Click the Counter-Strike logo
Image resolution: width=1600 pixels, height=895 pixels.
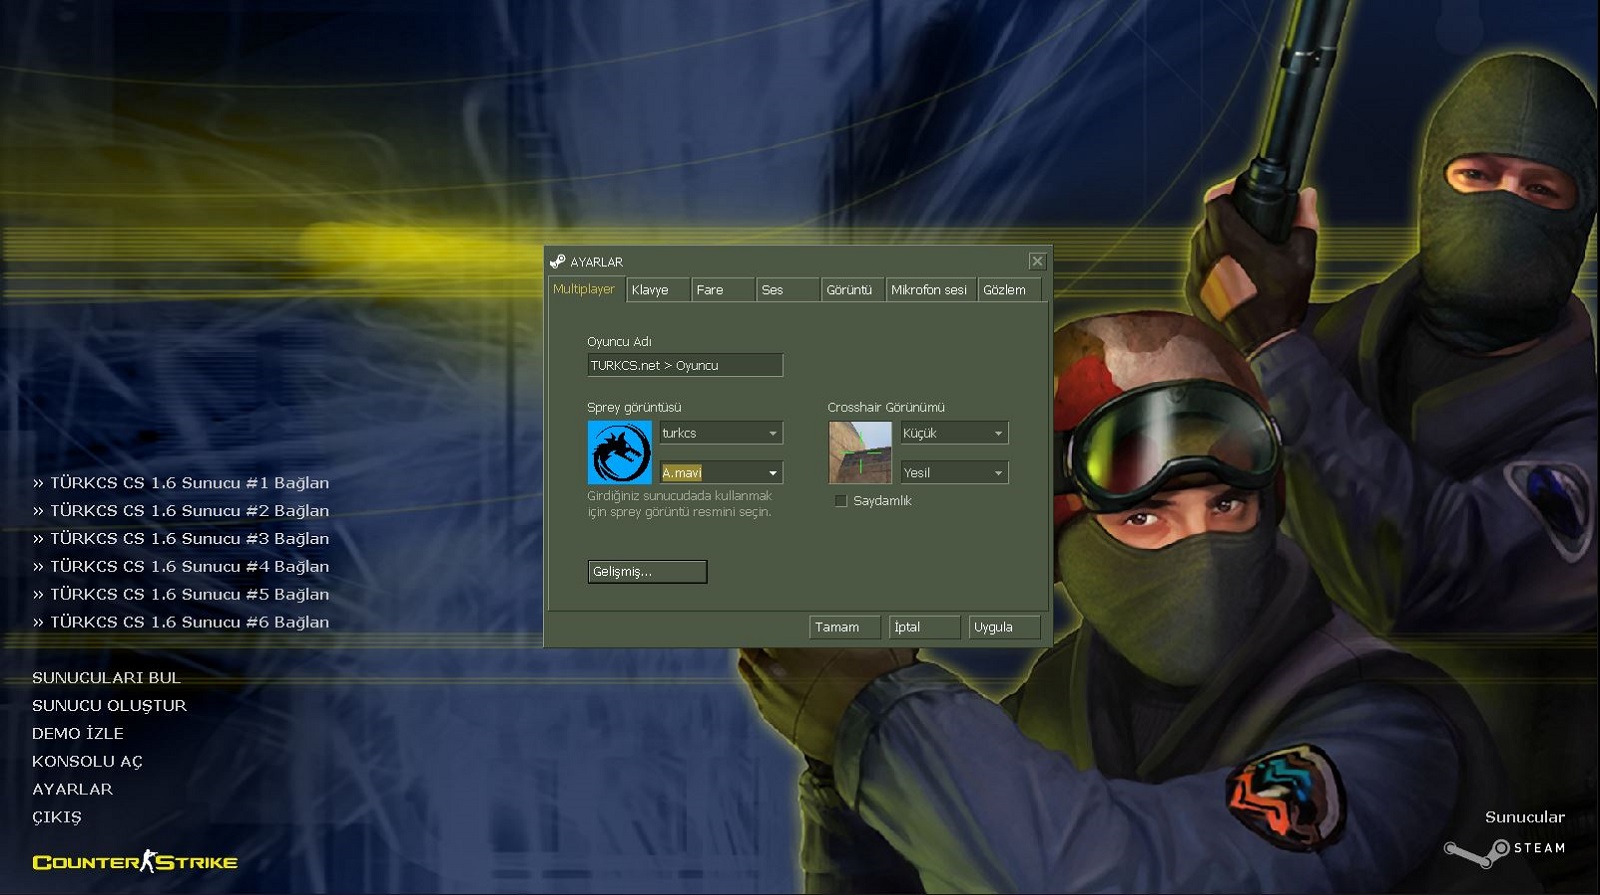point(135,862)
